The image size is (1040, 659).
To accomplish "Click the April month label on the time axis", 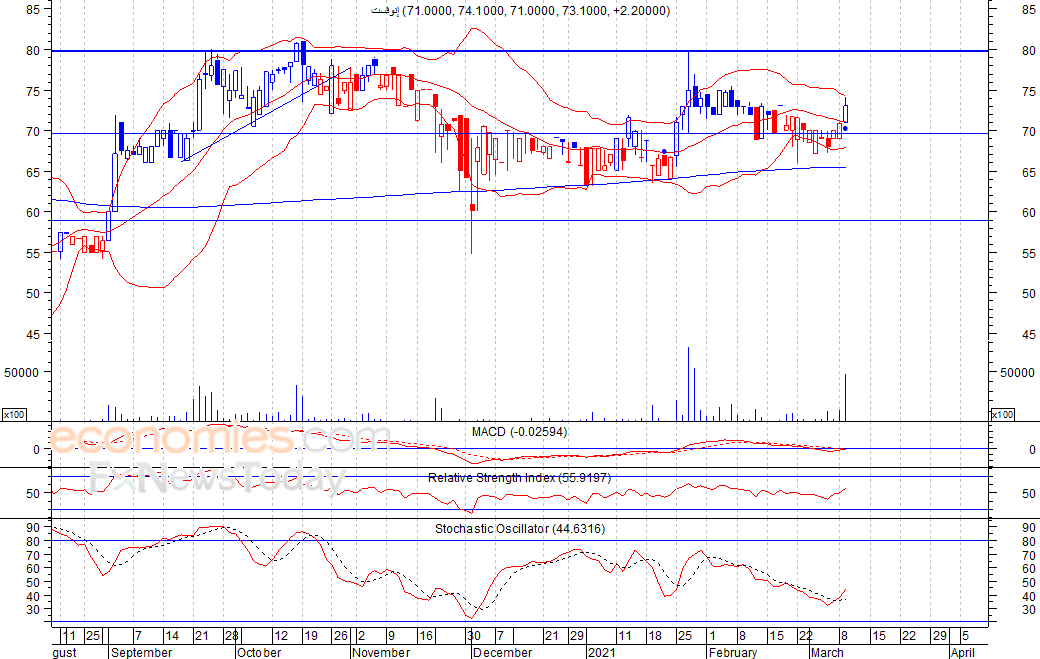I will click(962, 652).
